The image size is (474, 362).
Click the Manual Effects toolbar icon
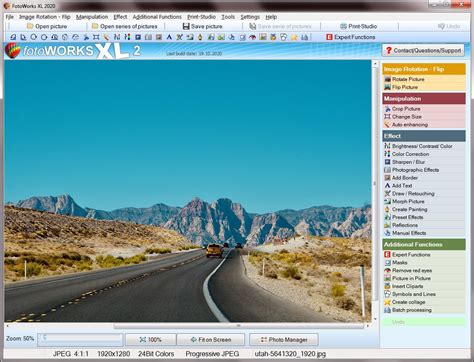pos(231,37)
